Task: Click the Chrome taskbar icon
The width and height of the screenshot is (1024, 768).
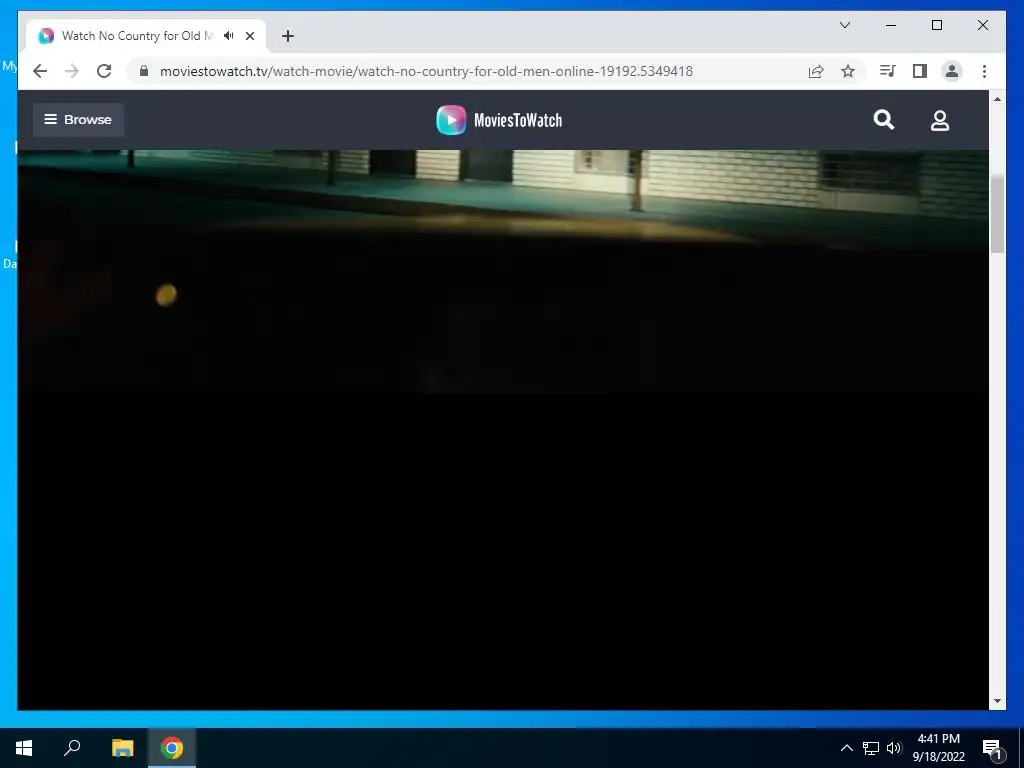Action: pyautogui.click(x=172, y=748)
